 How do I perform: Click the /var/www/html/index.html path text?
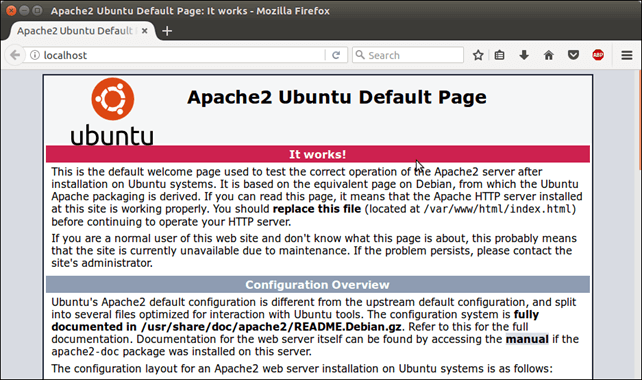tap(497, 209)
